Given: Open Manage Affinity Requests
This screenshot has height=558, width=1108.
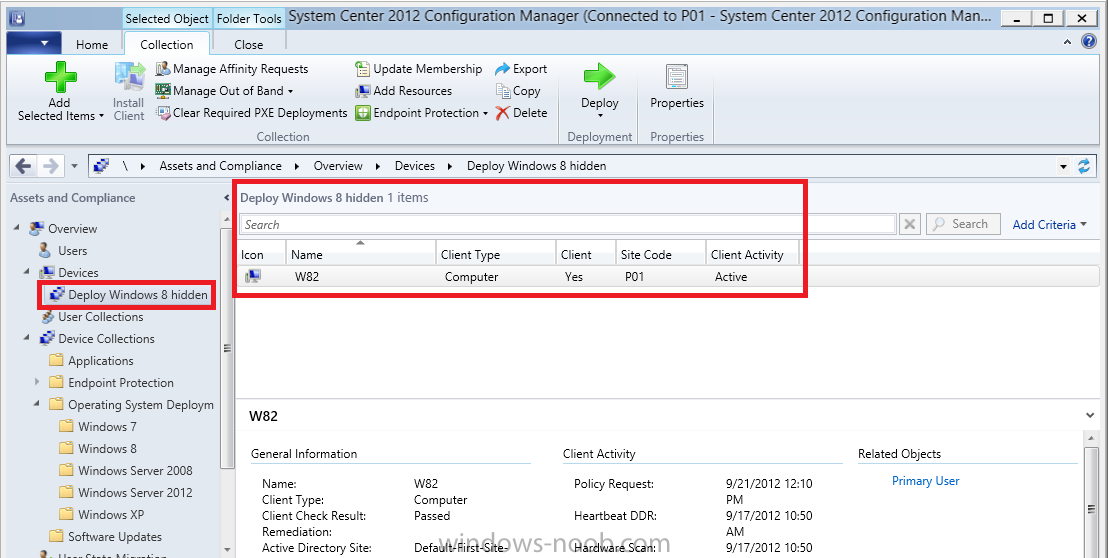Looking at the screenshot, I should click(232, 69).
